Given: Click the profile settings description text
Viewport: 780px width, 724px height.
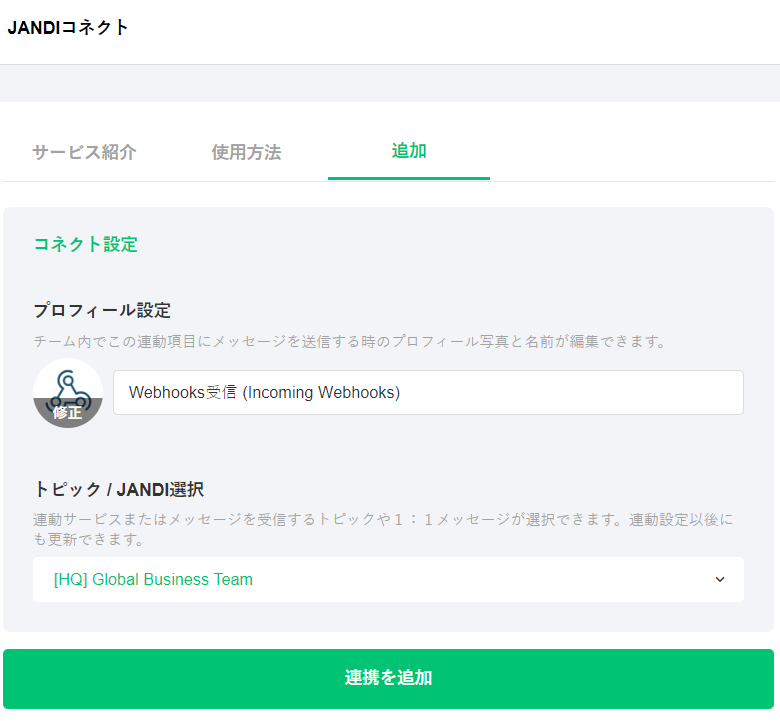Looking at the screenshot, I should pyautogui.click(x=350, y=341).
